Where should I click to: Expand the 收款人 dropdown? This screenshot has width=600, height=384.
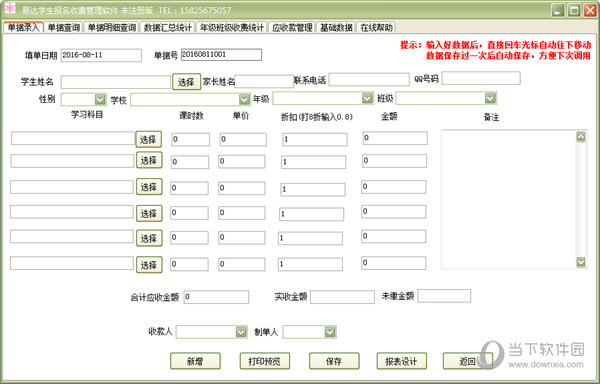[x=241, y=332]
